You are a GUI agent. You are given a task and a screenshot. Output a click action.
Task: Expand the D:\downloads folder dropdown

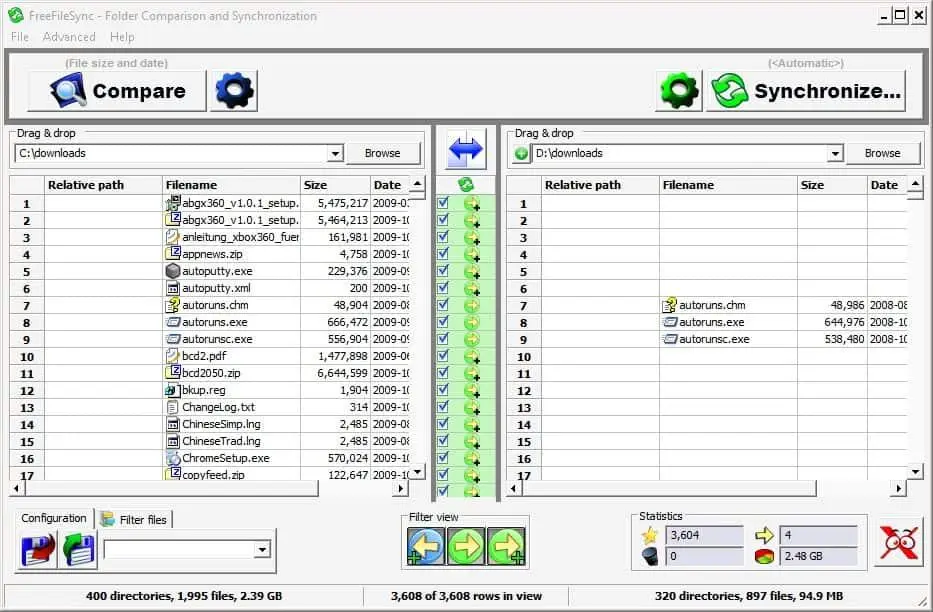tap(835, 153)
